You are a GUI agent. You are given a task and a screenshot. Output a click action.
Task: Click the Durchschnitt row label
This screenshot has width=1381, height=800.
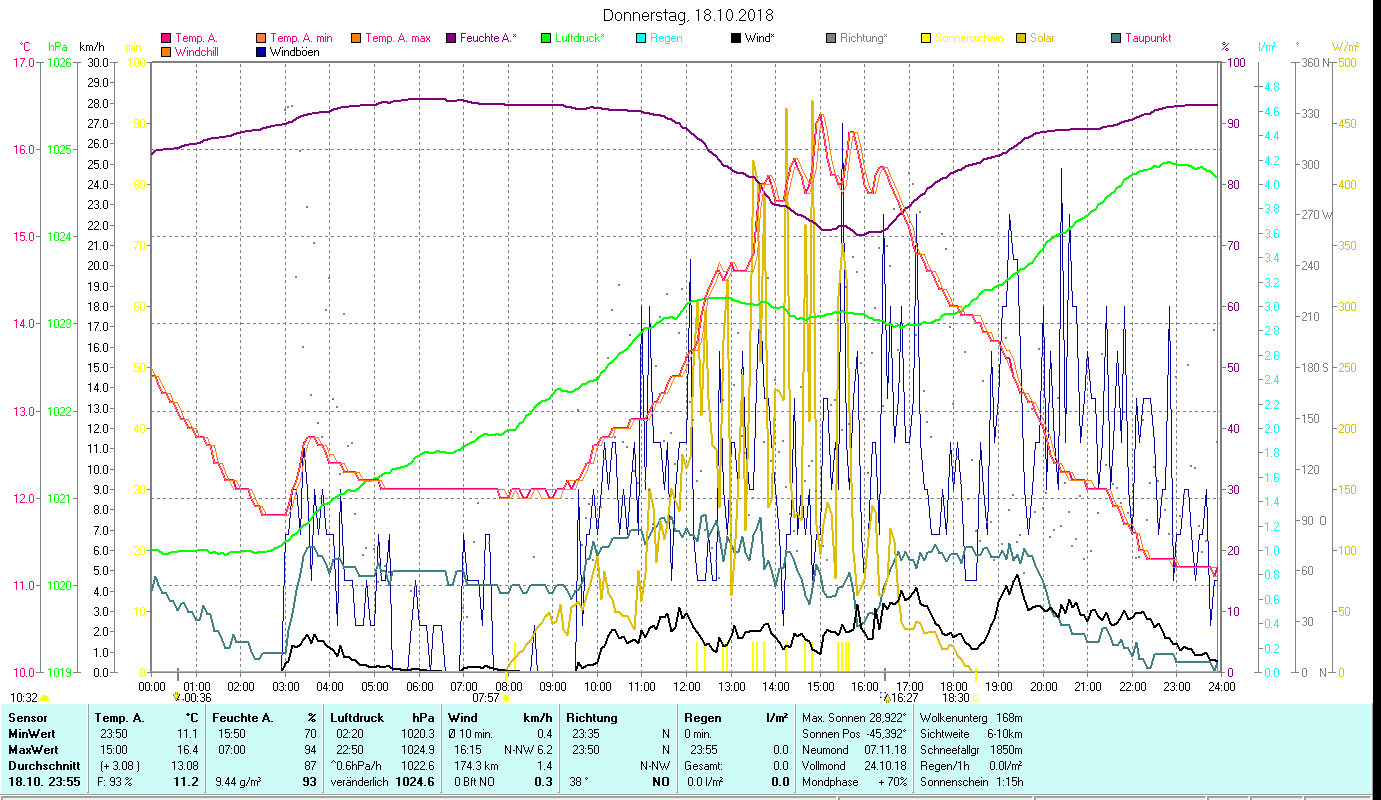point(42,765)
